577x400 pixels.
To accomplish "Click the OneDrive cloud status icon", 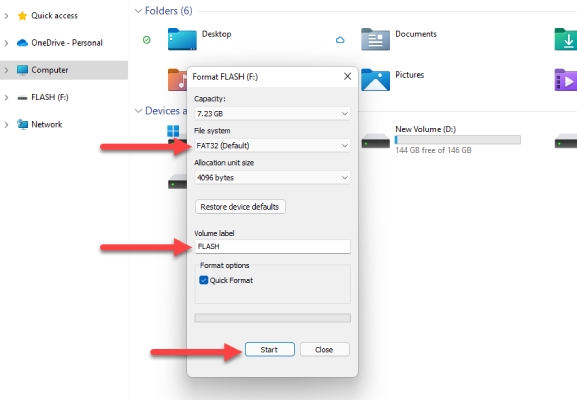I will point(340,40).
